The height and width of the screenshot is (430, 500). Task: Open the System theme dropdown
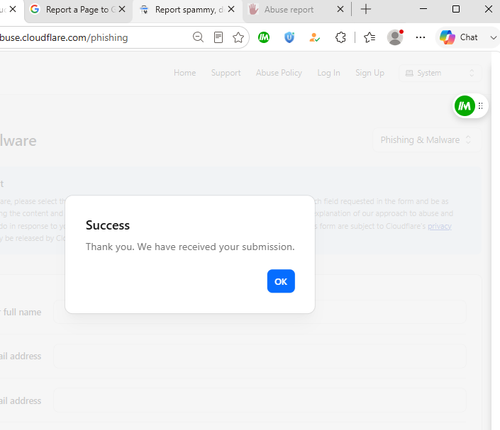click(x=440, y=73)
